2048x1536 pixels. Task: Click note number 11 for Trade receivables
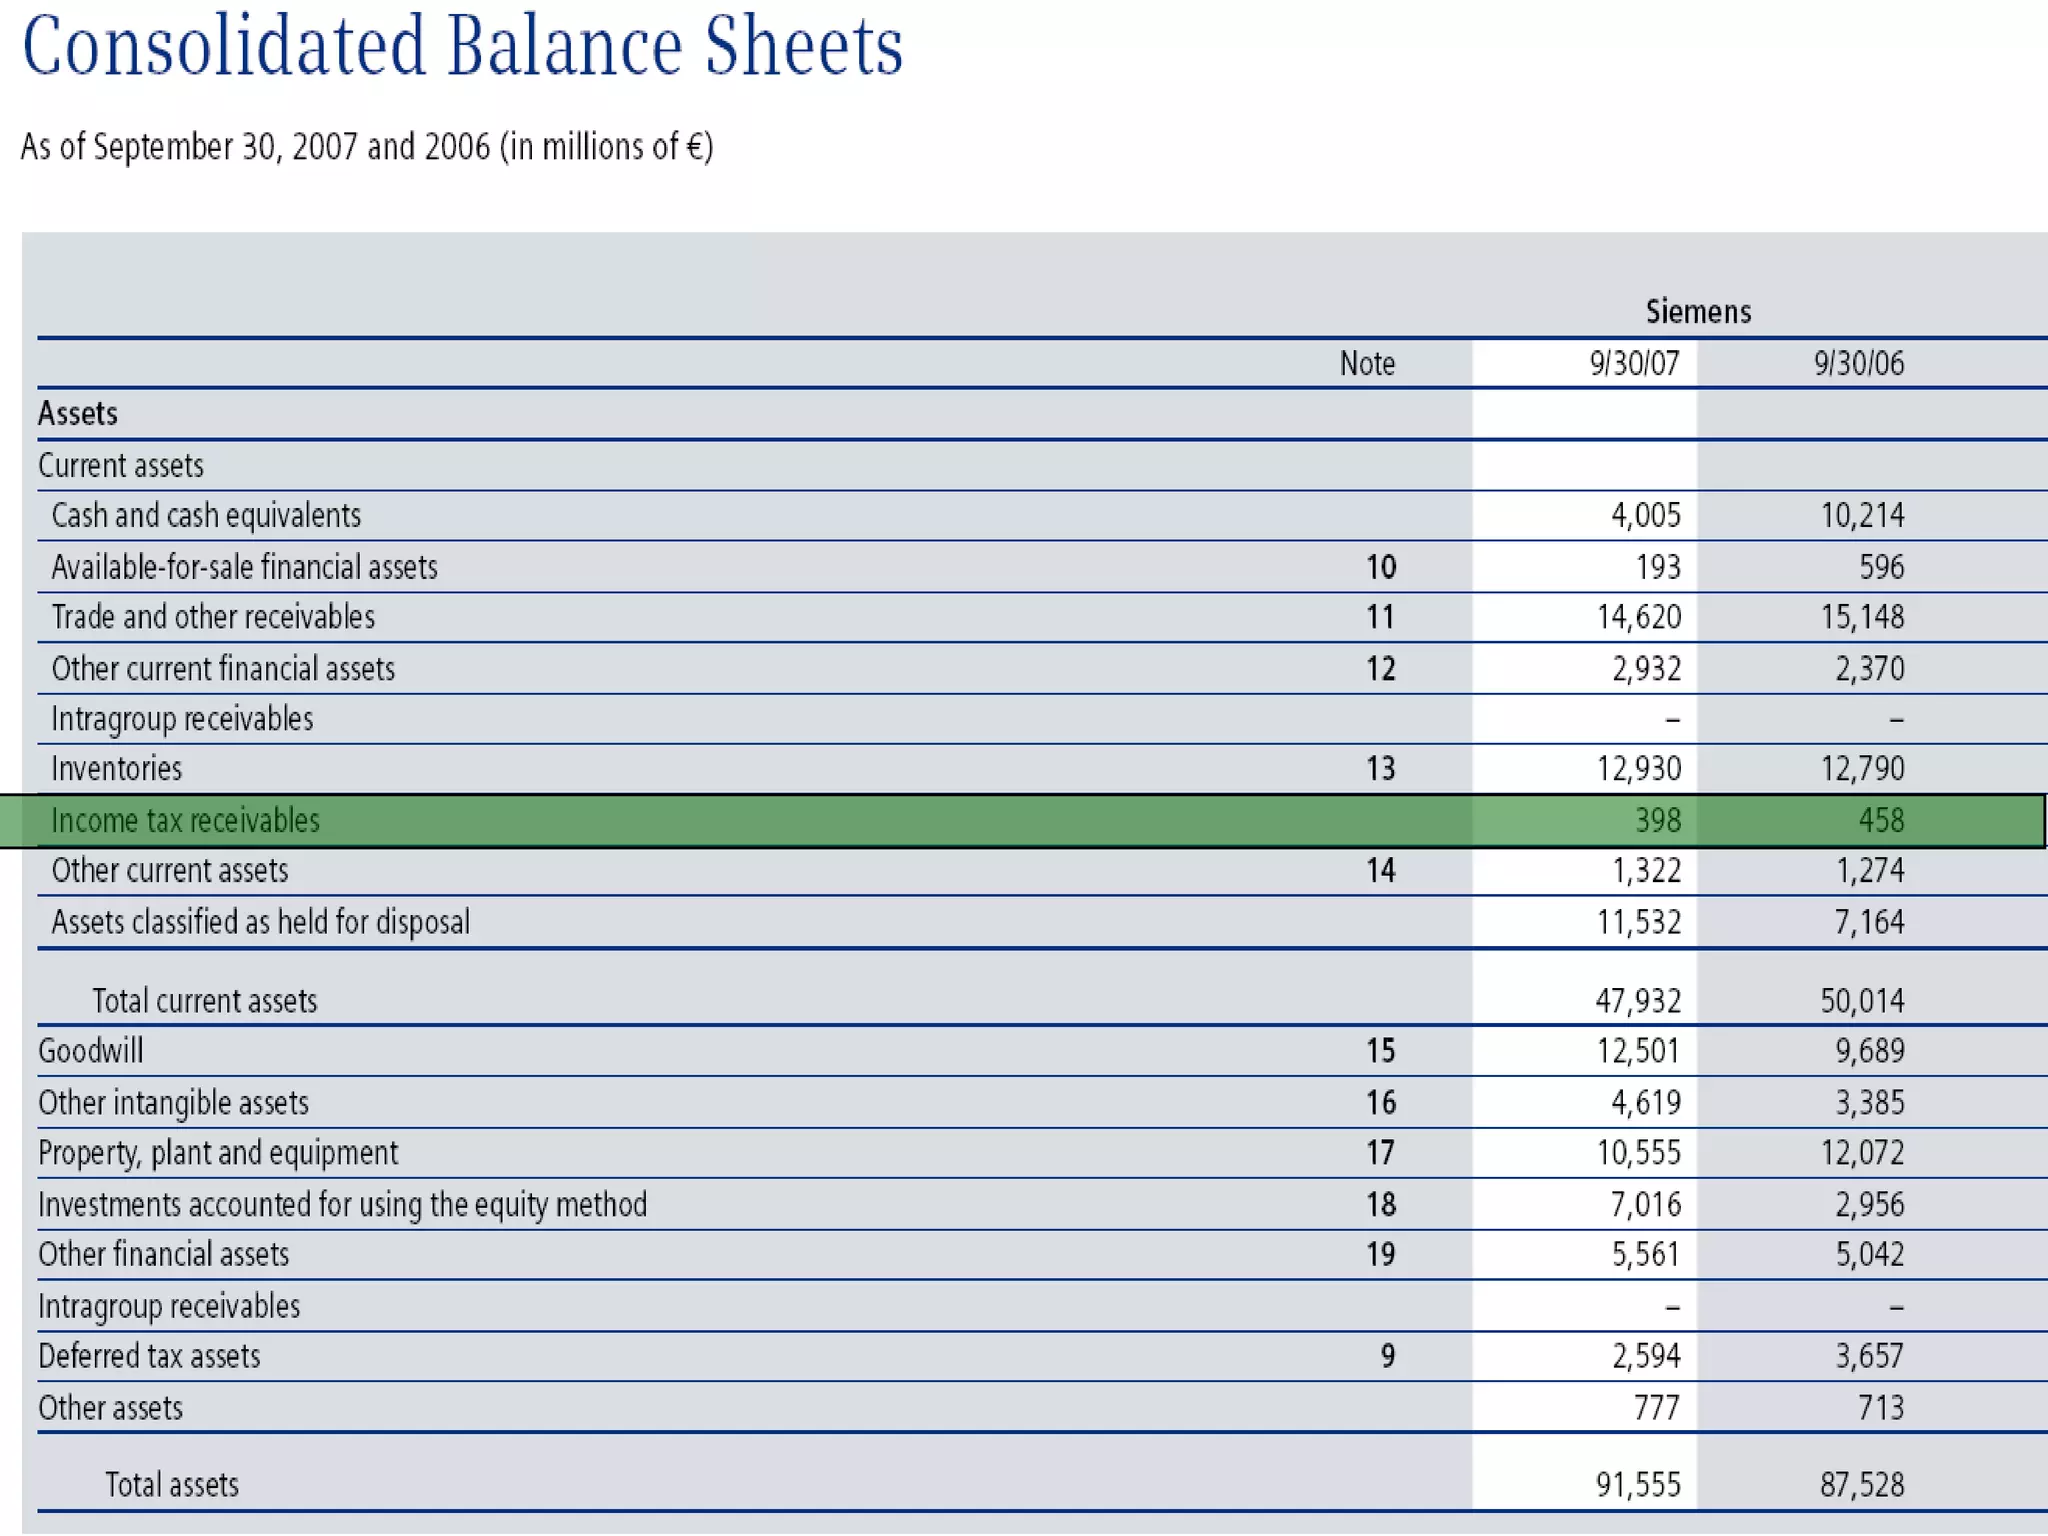click(1380, 617)
